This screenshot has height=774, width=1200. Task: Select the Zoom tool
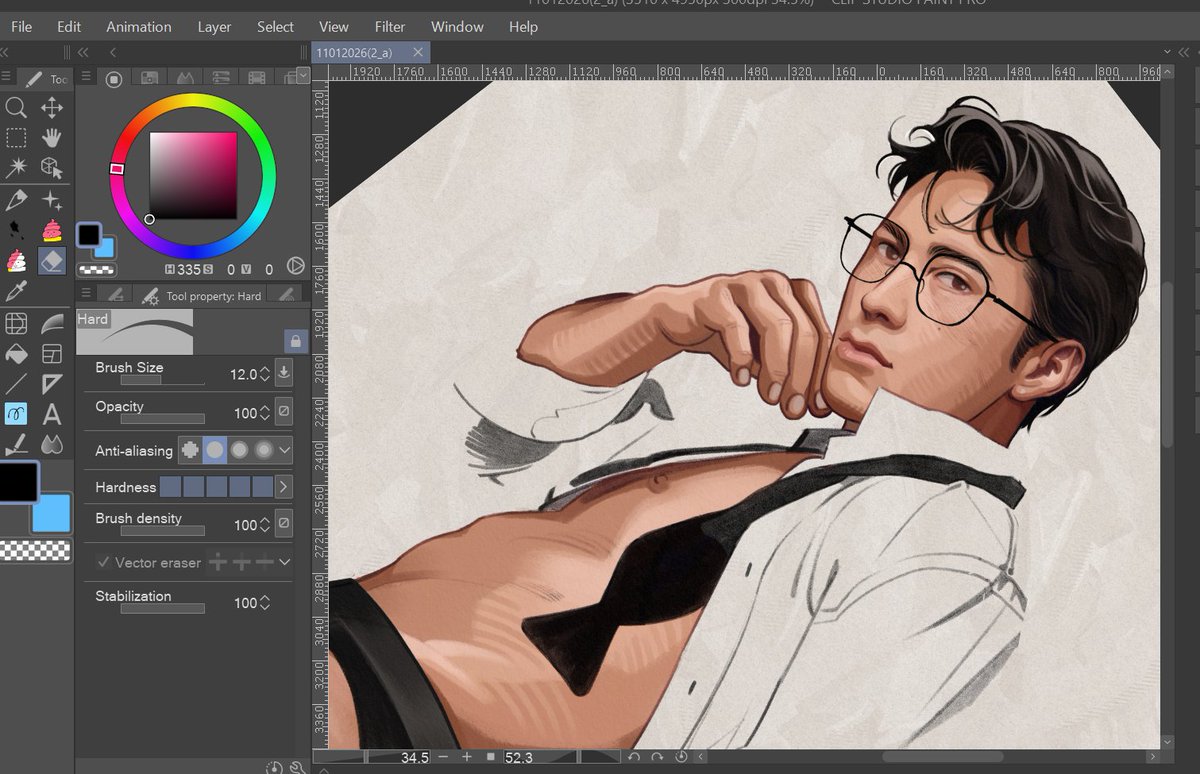click(15, 108)
